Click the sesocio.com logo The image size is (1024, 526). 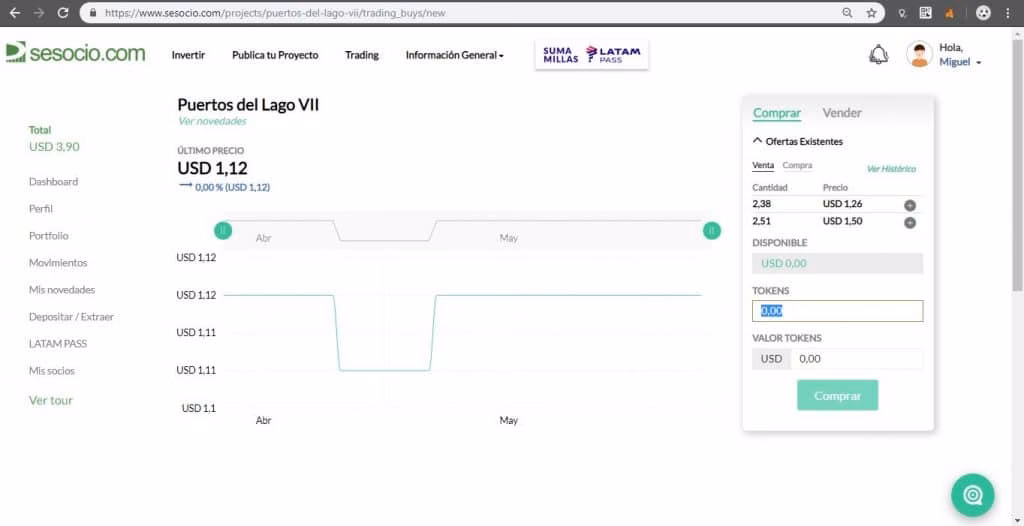pos(75,53)
